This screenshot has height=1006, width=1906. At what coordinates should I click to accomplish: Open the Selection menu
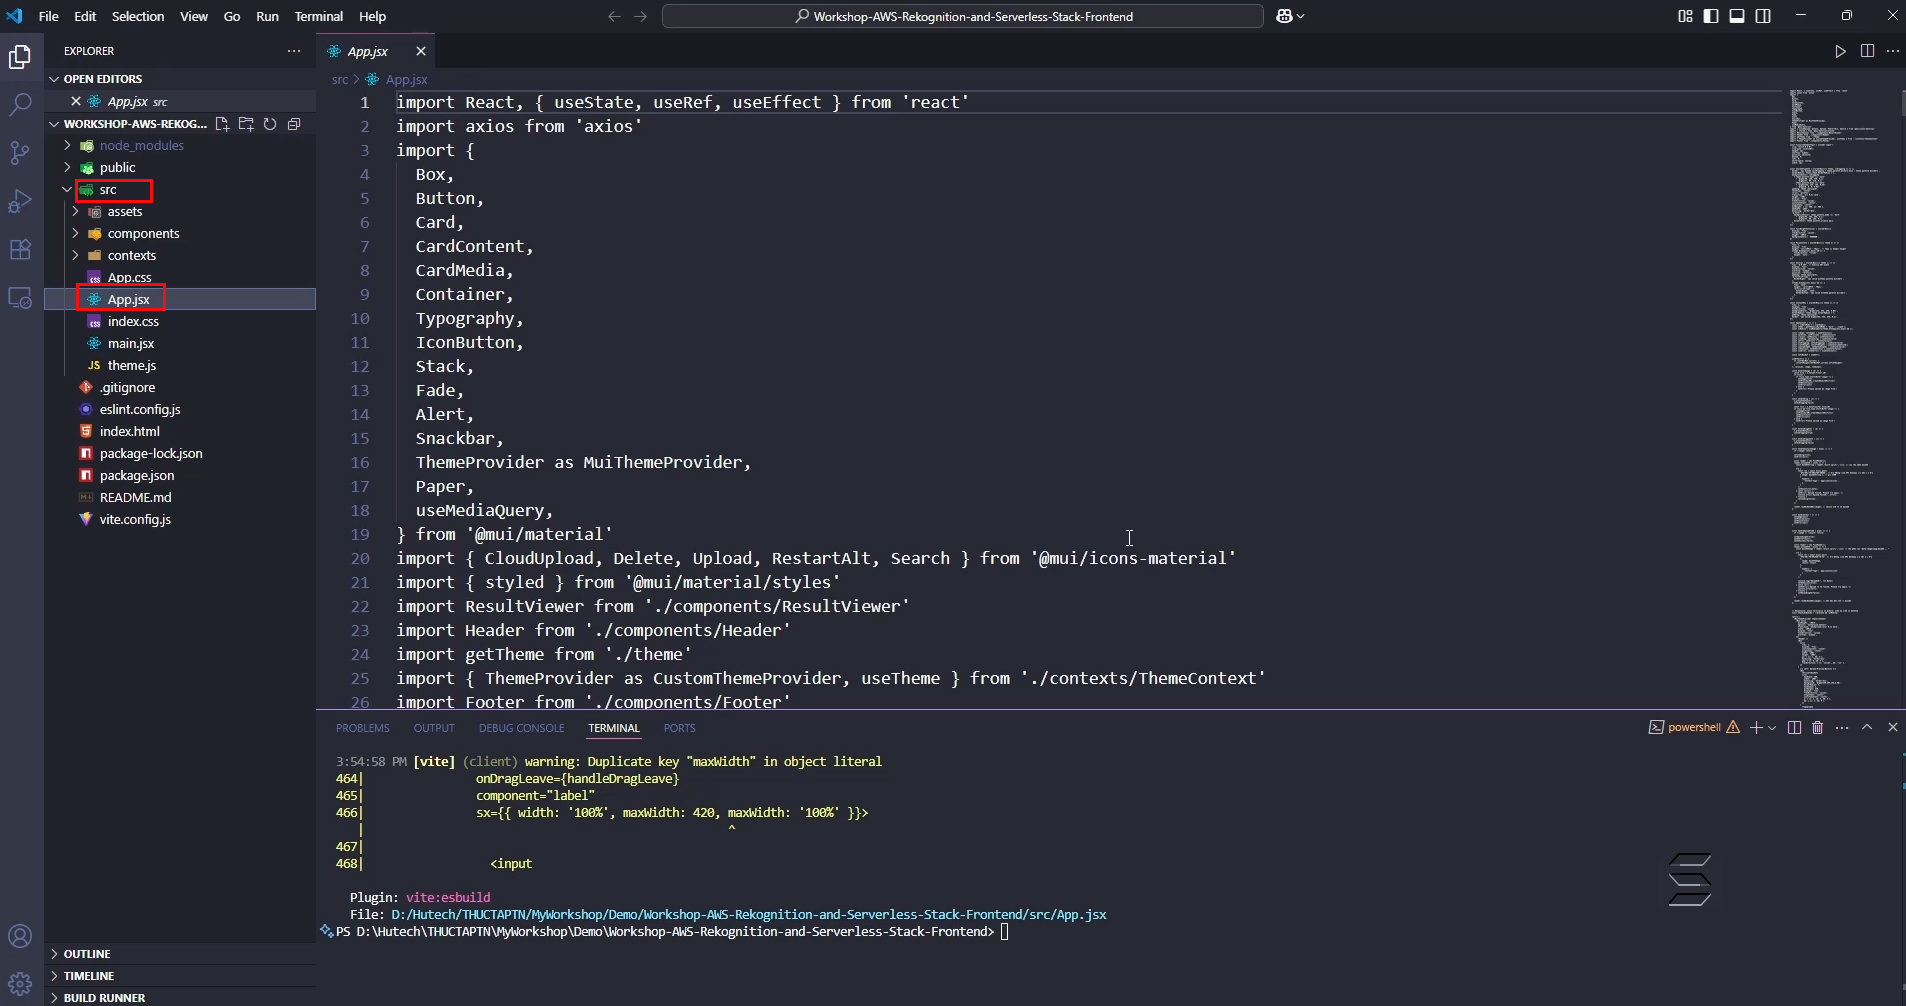pyautogui.click(x=138, y=16)
